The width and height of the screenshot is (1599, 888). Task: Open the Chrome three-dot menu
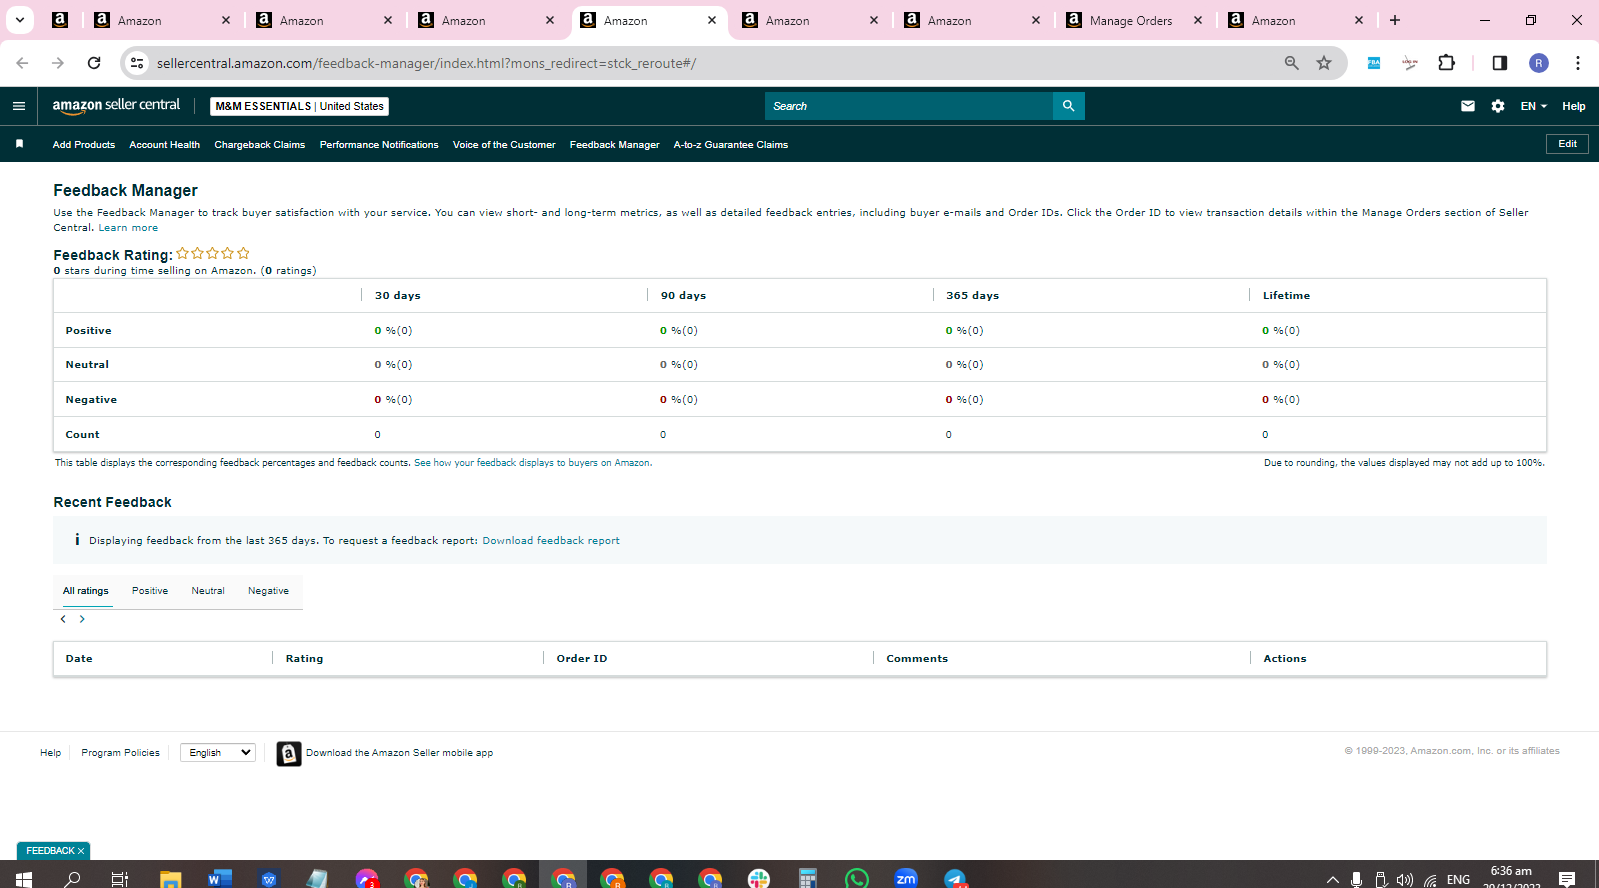pyautogui.click(x=1578, y=63)
